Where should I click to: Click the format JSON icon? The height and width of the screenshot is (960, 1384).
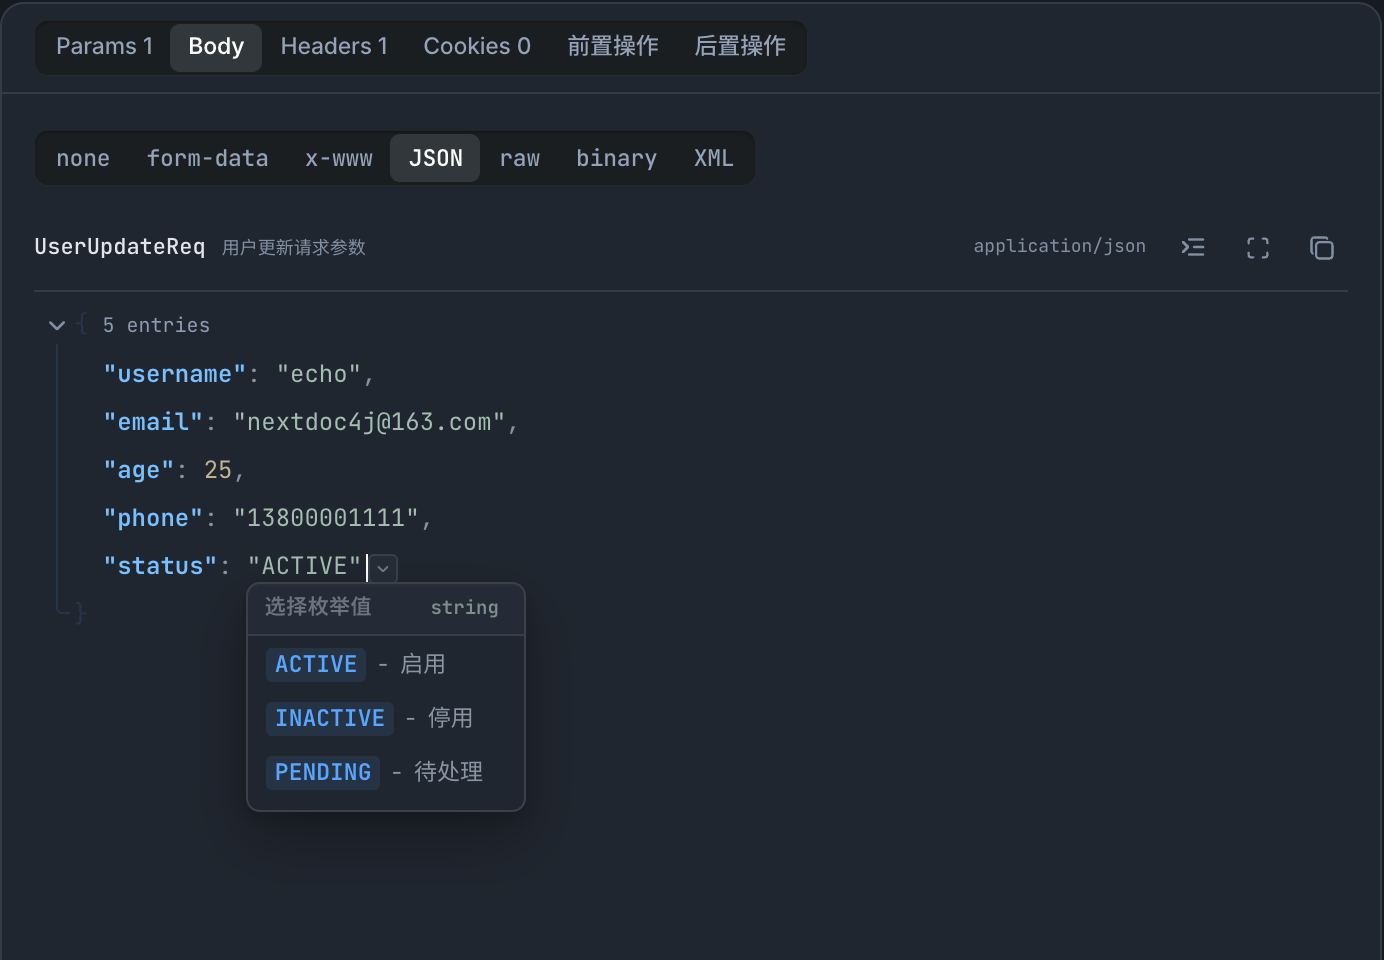click(x=1193, y=247)
